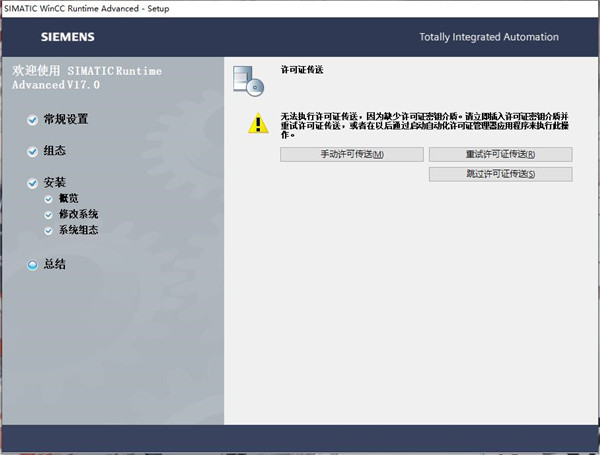Viewport: 600px width, 455px height.
Task: Select the 修改系统 sub-step
Action: coord(78,214)
